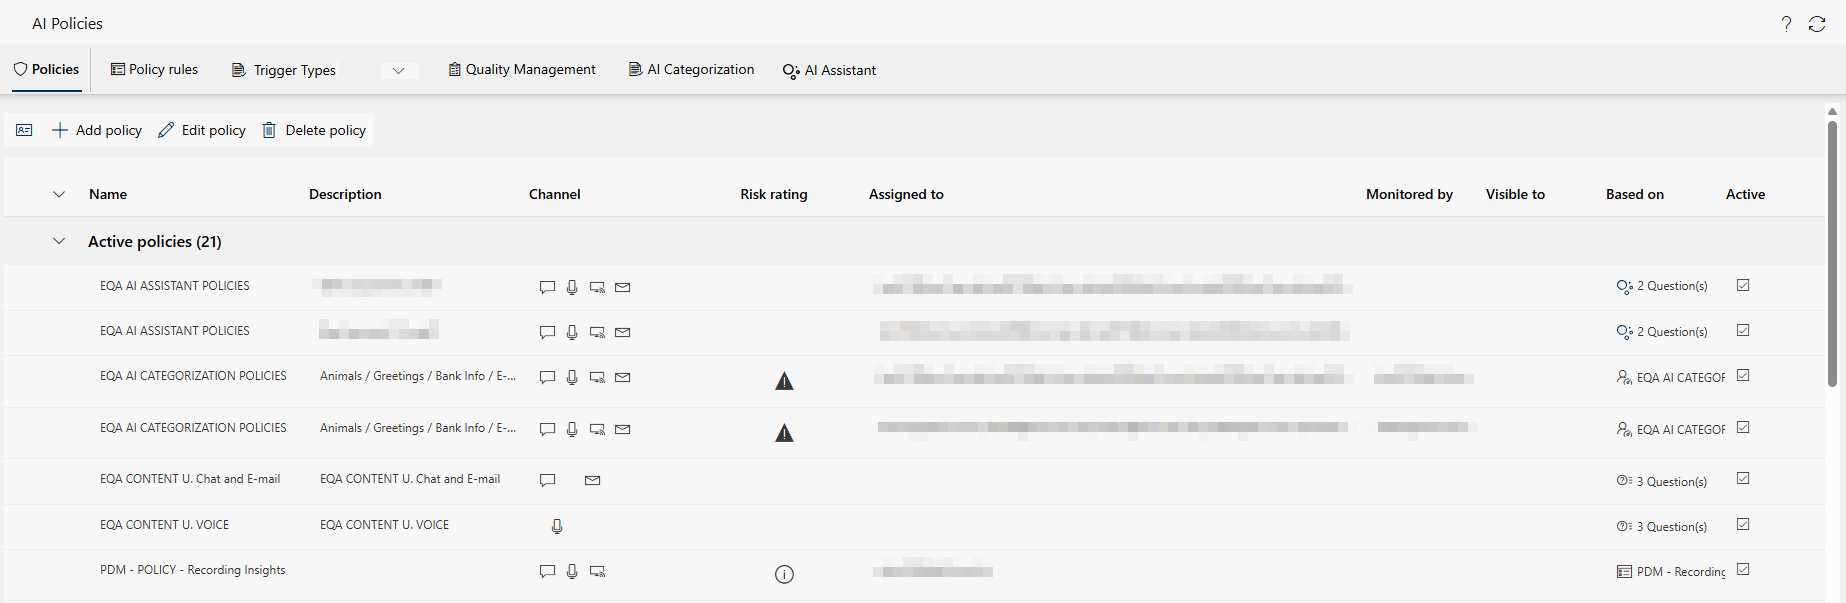The height and width of the screenshot is (603, 1846).
Task: Click the chevron in the table header row
Action: 59,194
